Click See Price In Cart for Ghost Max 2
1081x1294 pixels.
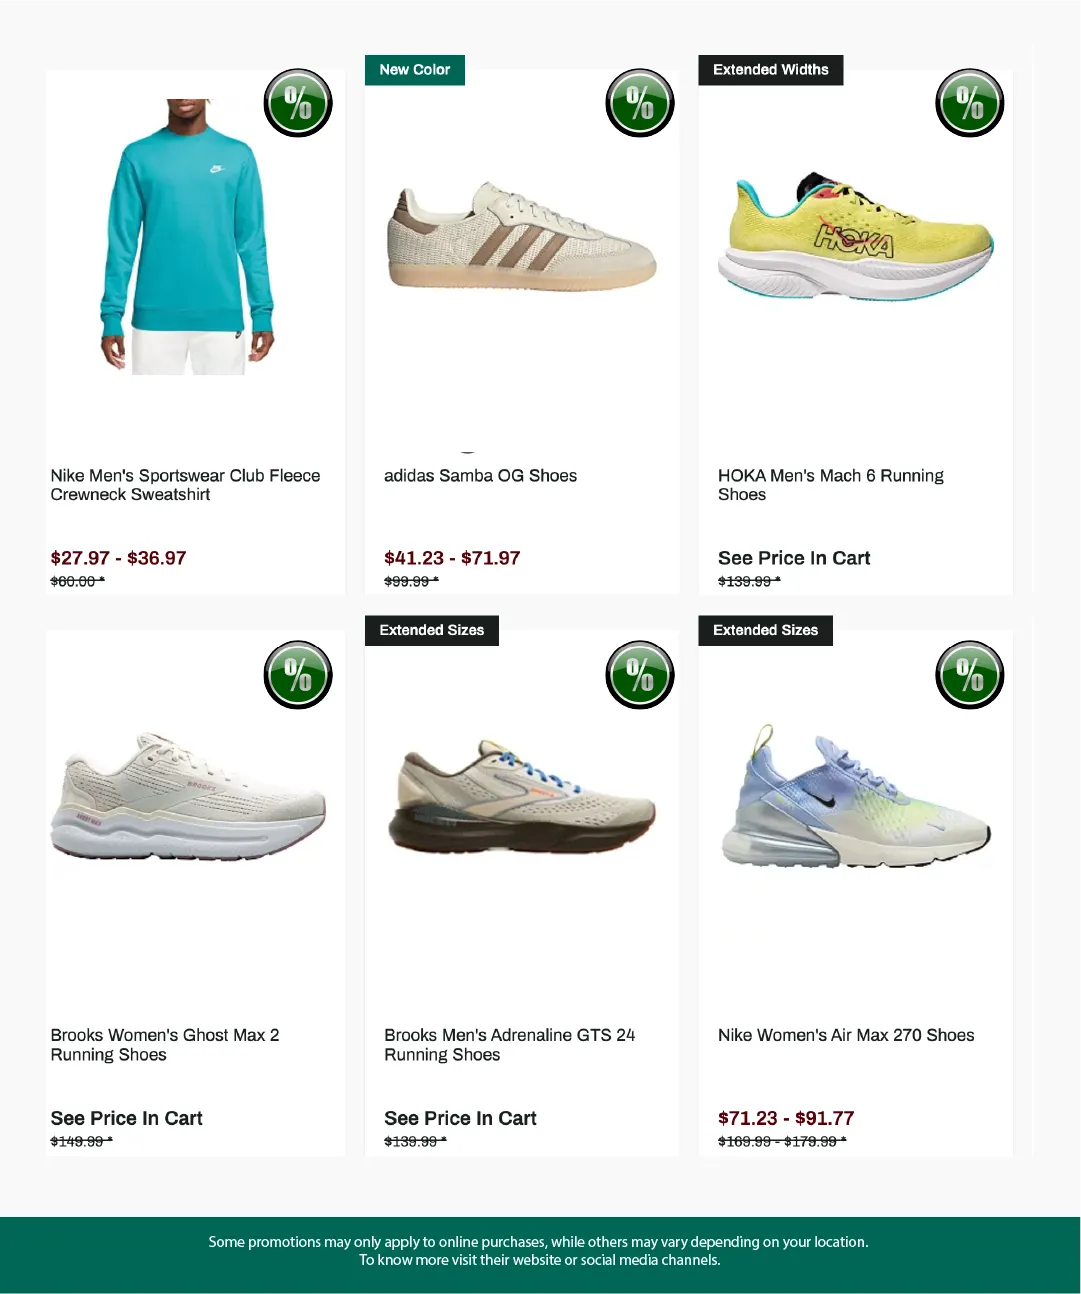pos(126,1118)
